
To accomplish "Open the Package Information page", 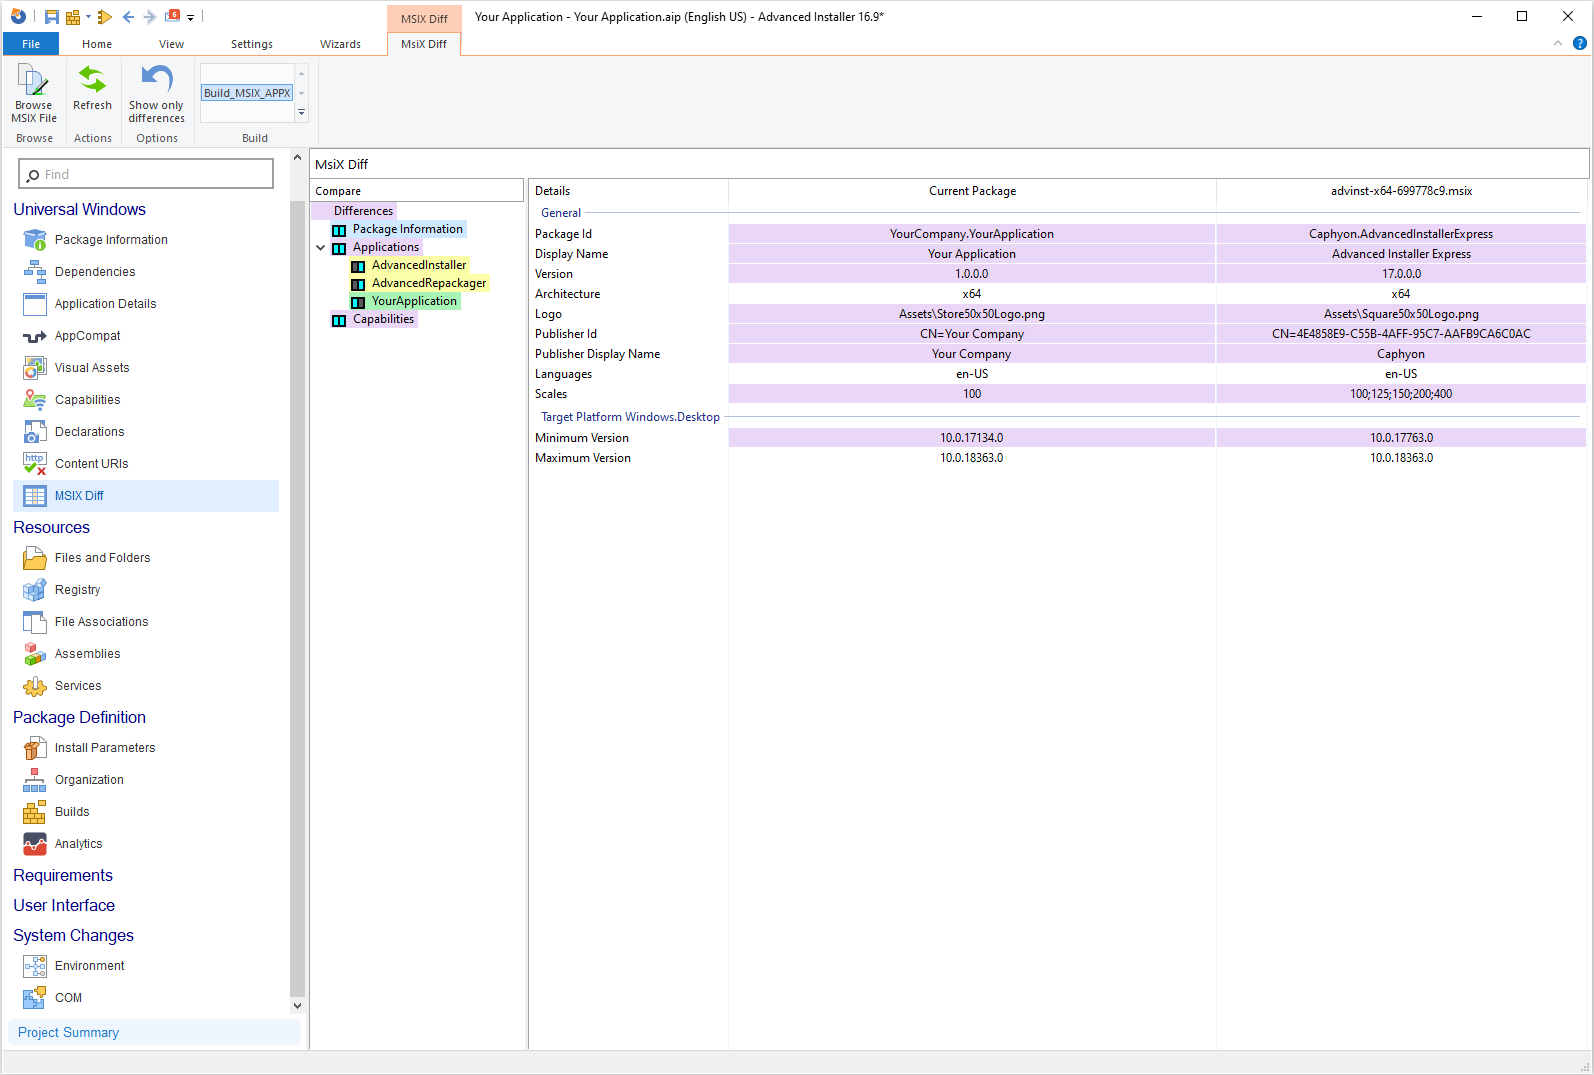I will pyautogui.click(x=111, y=240).
